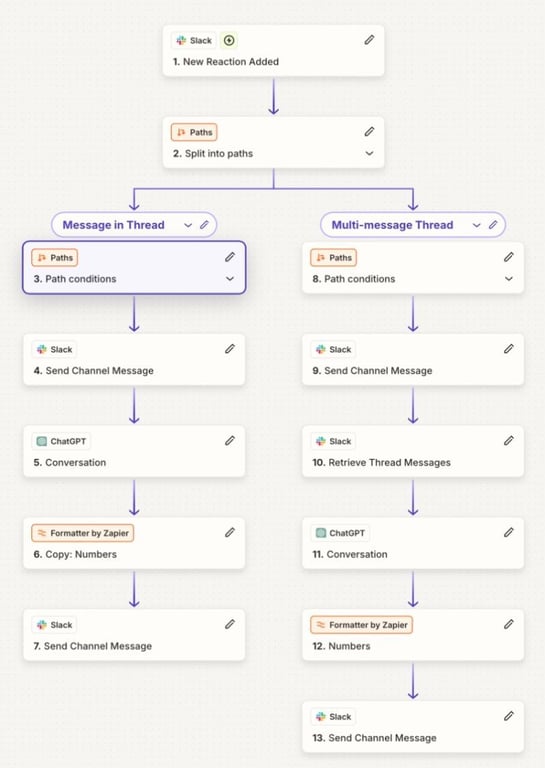Select step 13 Send Channel Message card

413,727
